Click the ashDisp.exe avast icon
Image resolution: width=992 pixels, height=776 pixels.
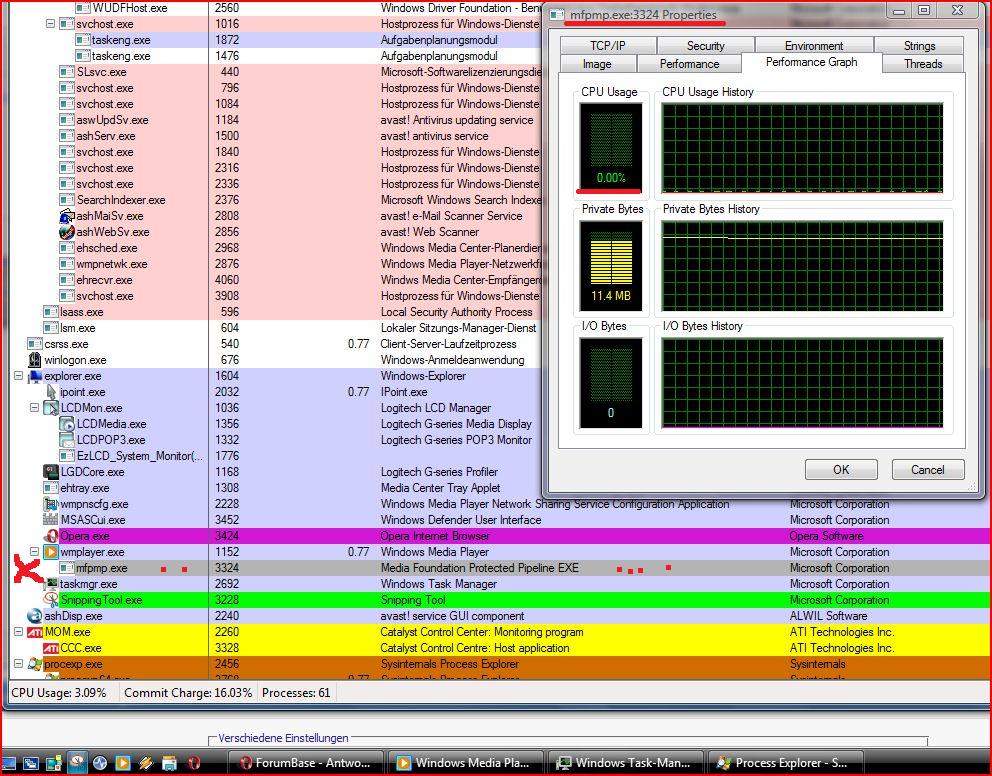tap(35, 616)
